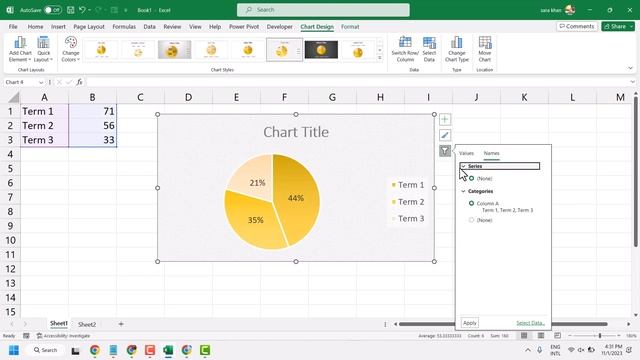Click the Apply button
This screenshot has width=640, height=360.
470,323
